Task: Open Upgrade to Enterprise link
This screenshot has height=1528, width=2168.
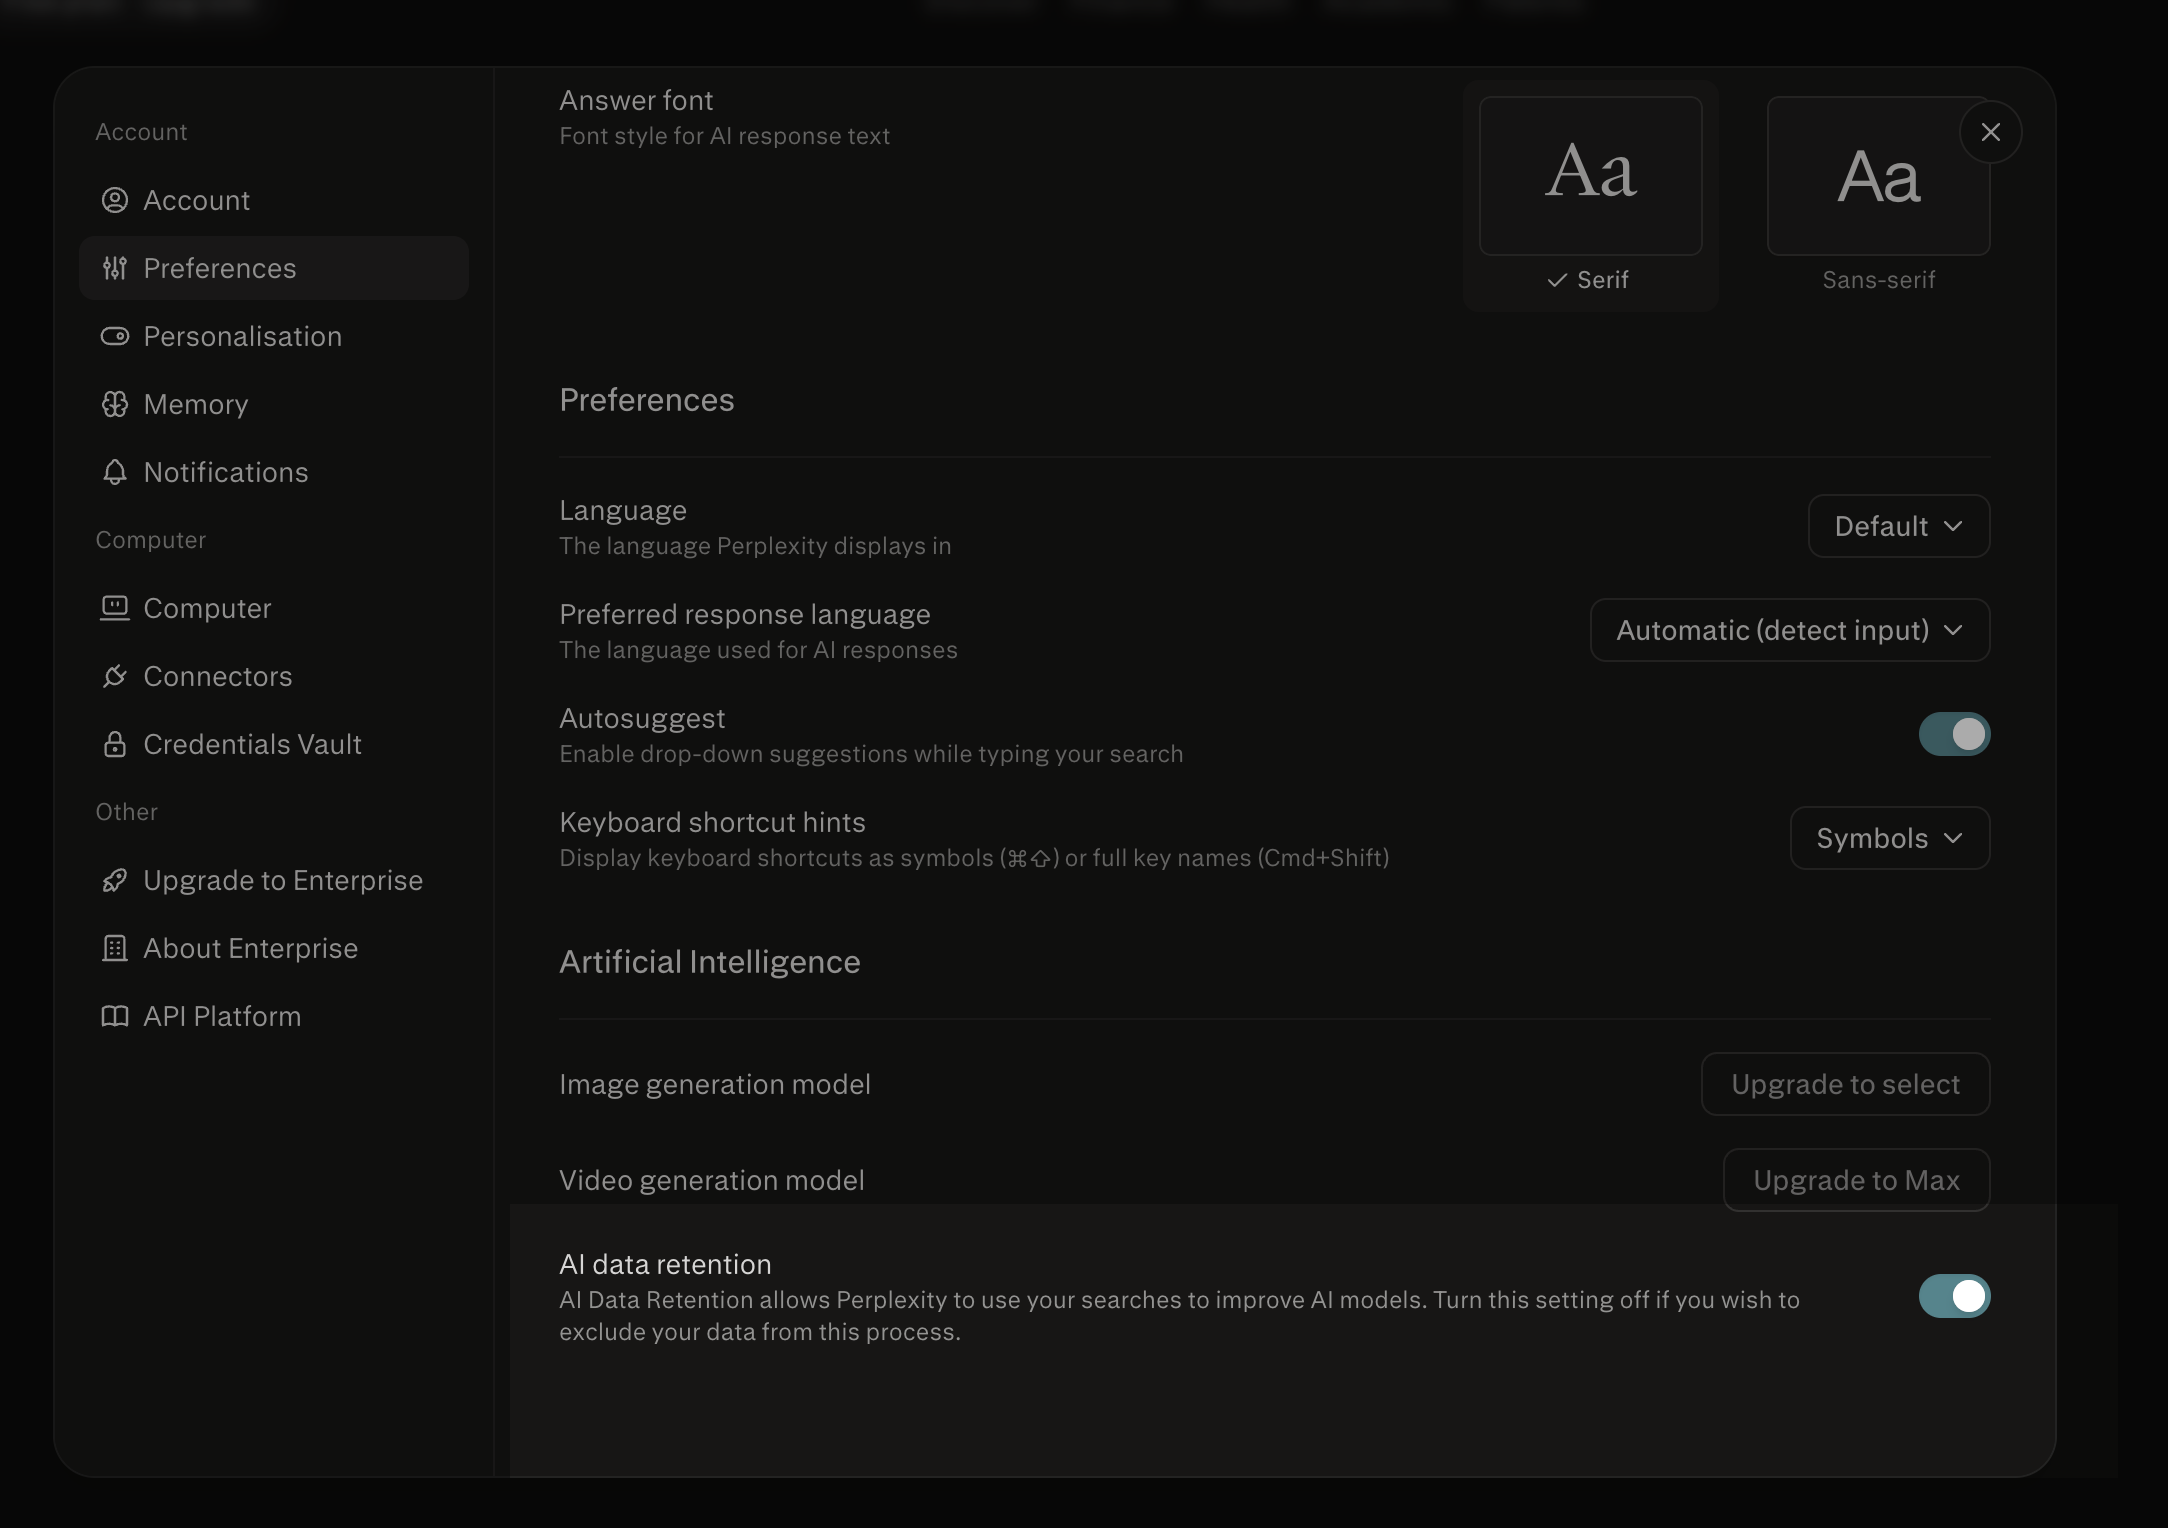Action: 274,880
